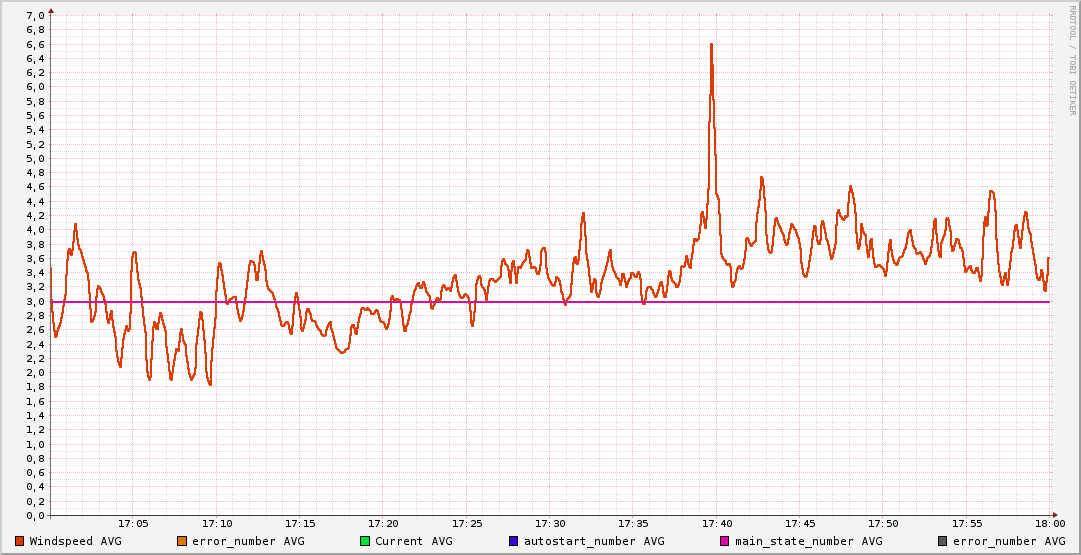This screenshot has height=555, width=1081.
Task: Select the autostart_number AVG legend label
Action: pos(594,541)
